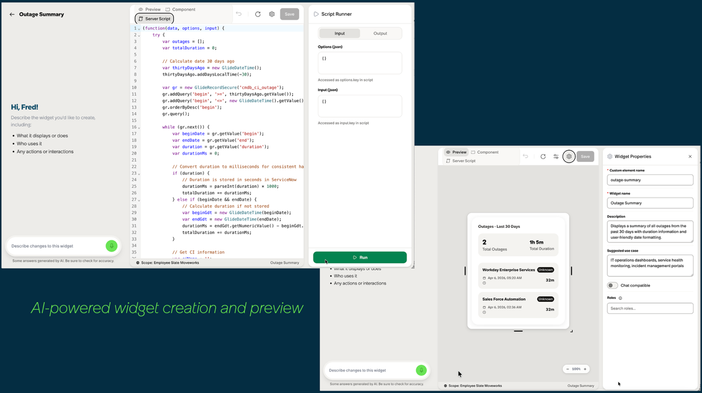Go back using the arrow beside Outage Summary
The width and height of the screenshot is (702, 393).
pos(12,14)
